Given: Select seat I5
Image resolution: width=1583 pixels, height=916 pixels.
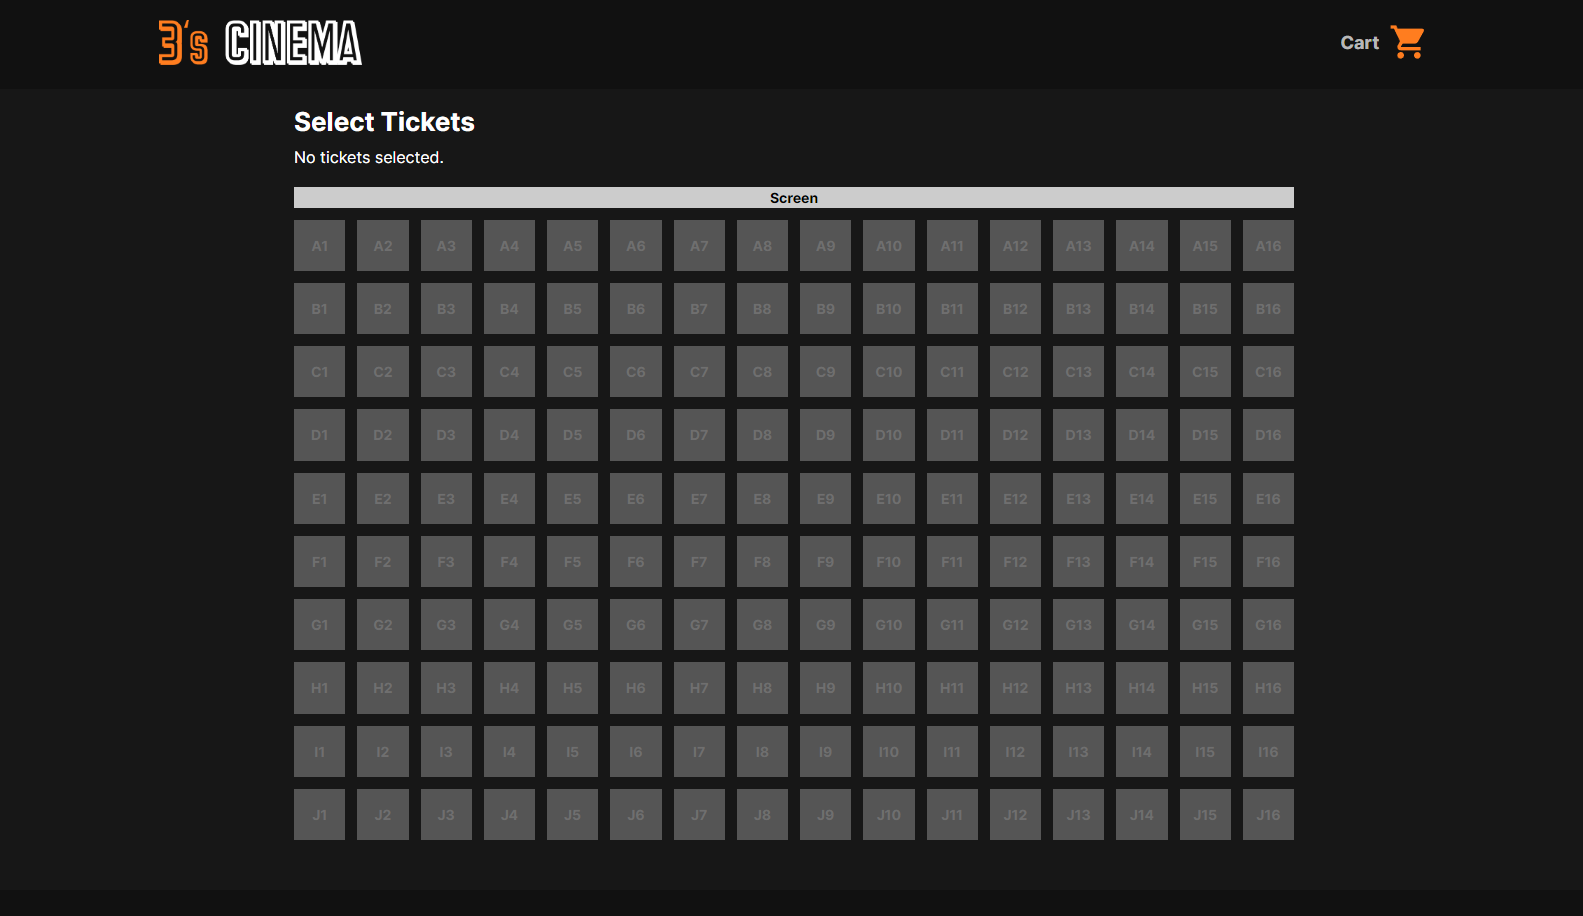Looking at the screenshot, I should coord(572,752).
